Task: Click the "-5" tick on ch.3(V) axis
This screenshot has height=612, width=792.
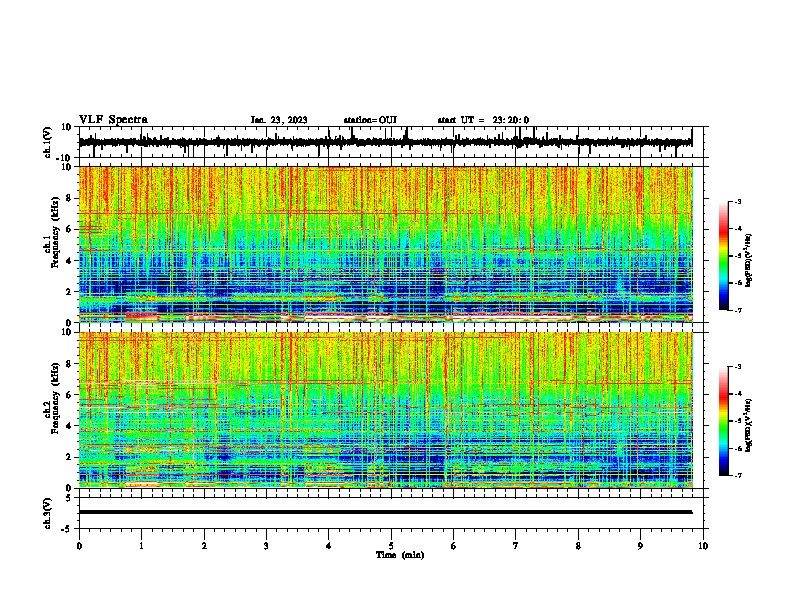Action: pos(67,529)
